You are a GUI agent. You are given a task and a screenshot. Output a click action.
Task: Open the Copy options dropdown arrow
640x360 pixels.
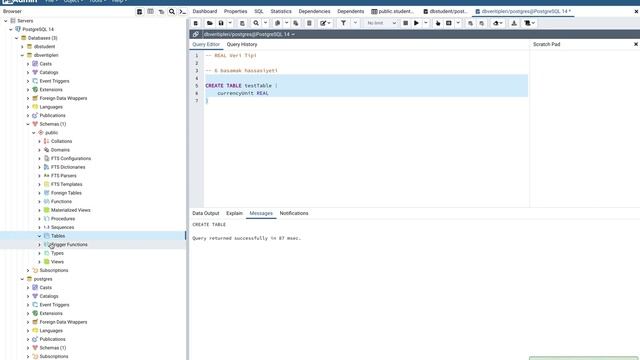point(286,23)
